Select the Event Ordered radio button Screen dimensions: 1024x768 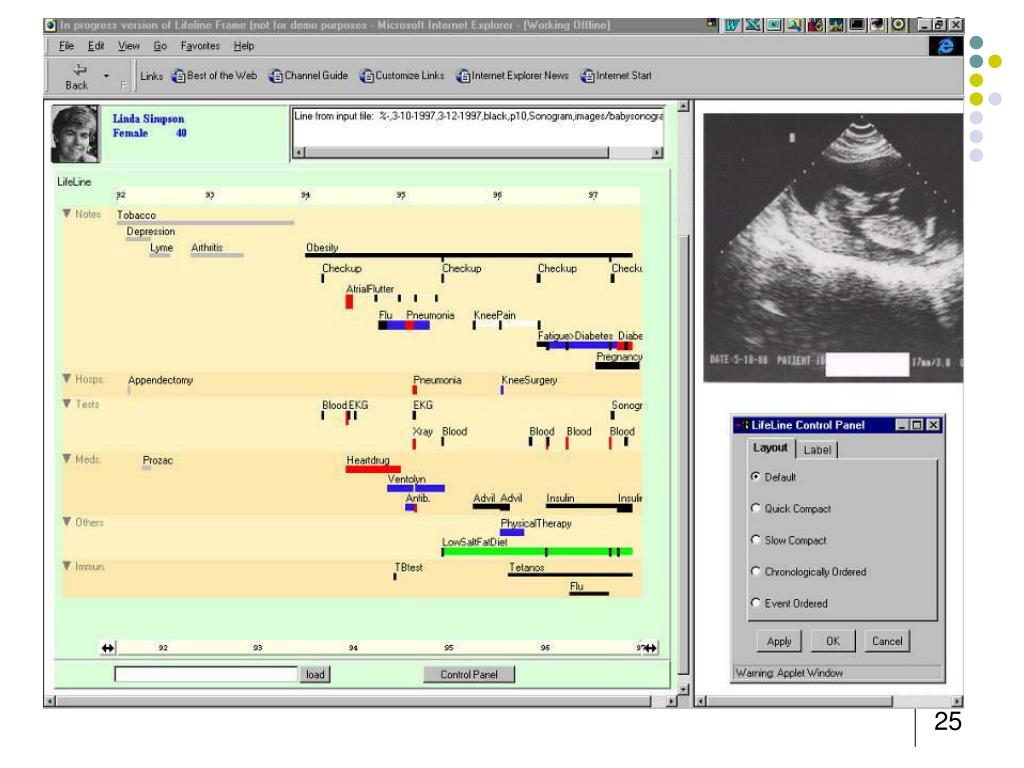pyautogui.click(x=756, y=602)
